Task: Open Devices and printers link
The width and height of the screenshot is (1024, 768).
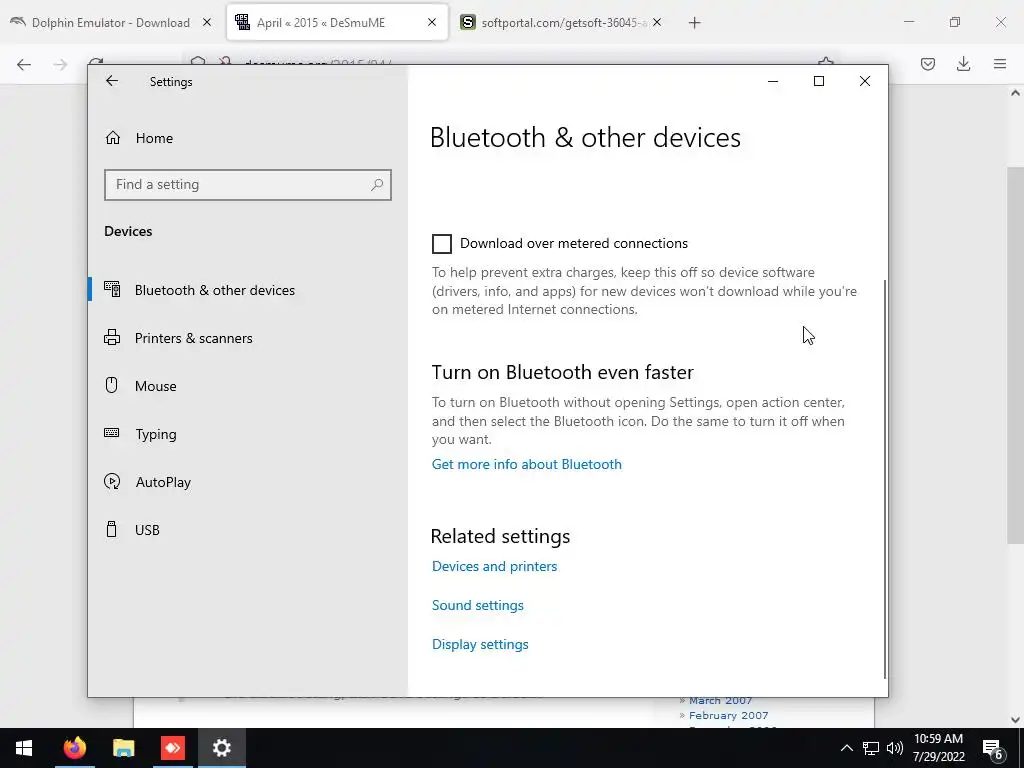Action: pyautogui.click(x=494, y=566)
